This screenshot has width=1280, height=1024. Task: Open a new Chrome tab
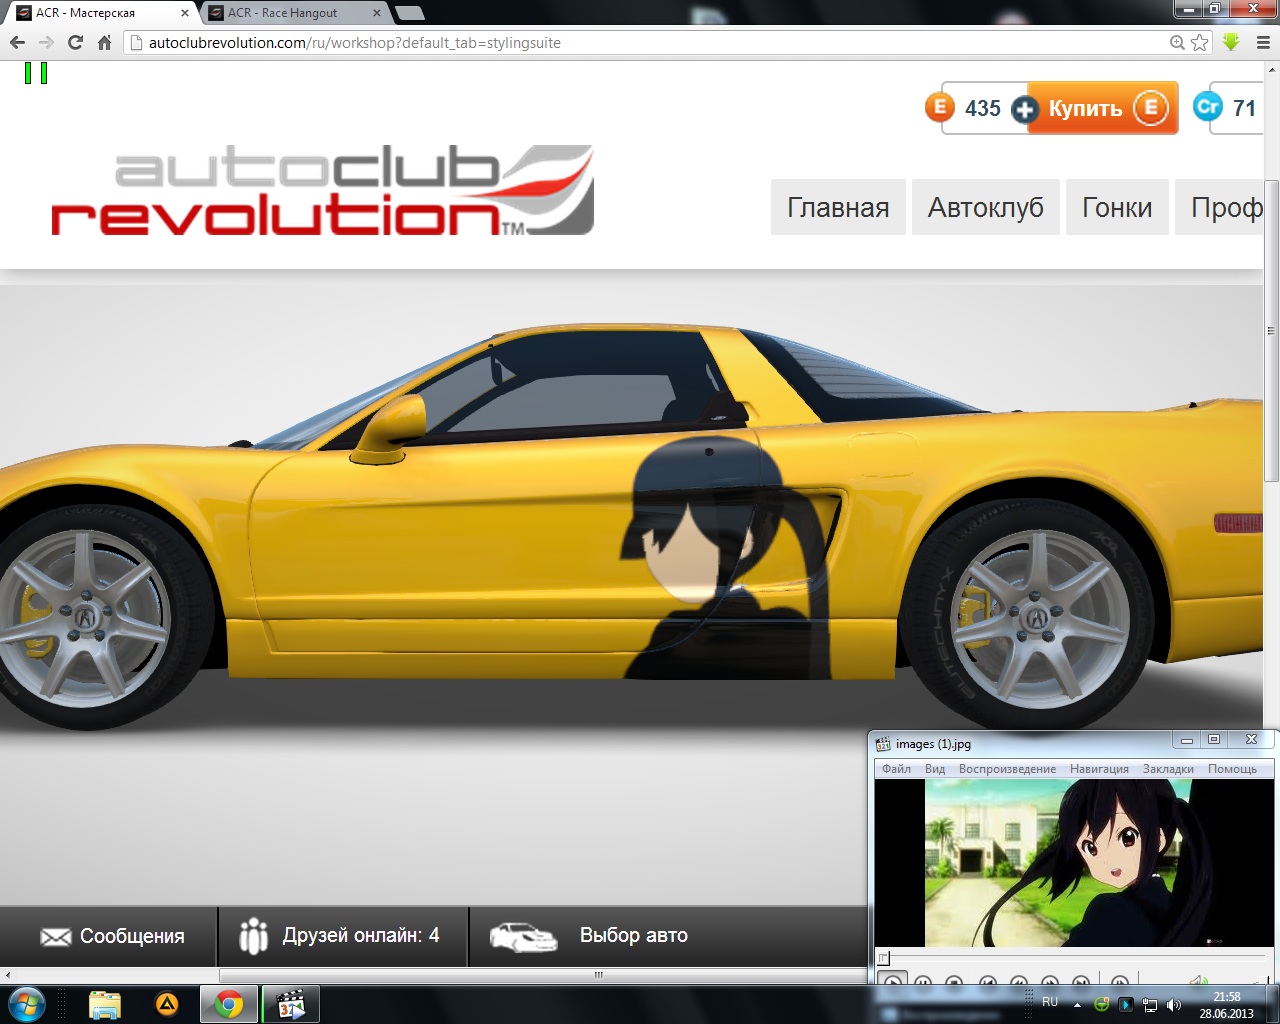tap(410, 13)
